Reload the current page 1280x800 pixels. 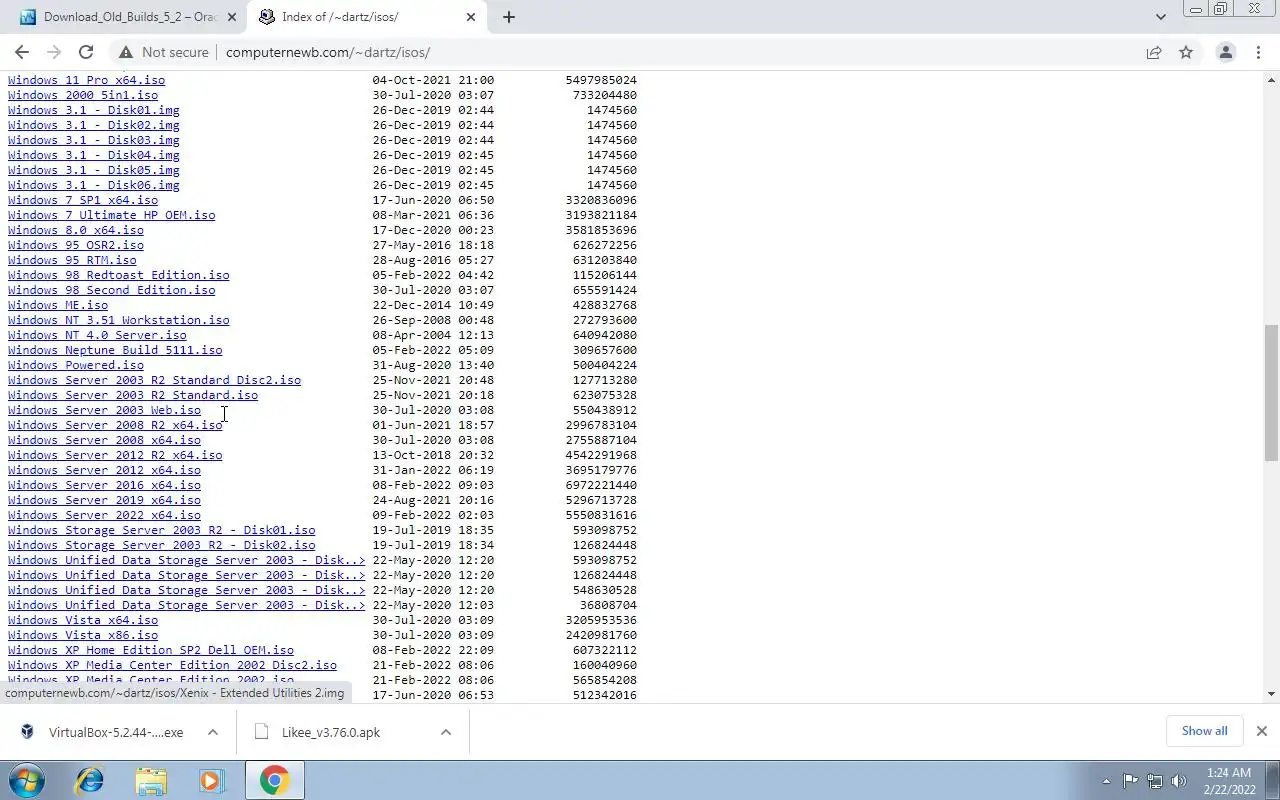[86, 52]
